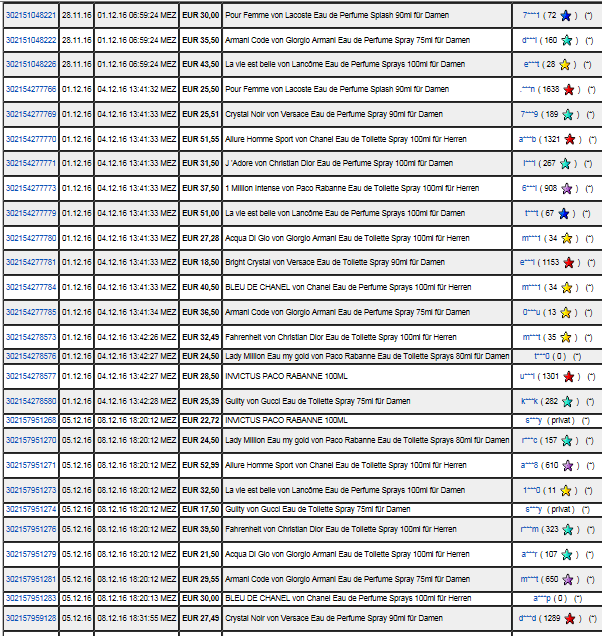
Task: Select the 1 Million Intense von Paco Rabanne title
Action: coord(352,188)
